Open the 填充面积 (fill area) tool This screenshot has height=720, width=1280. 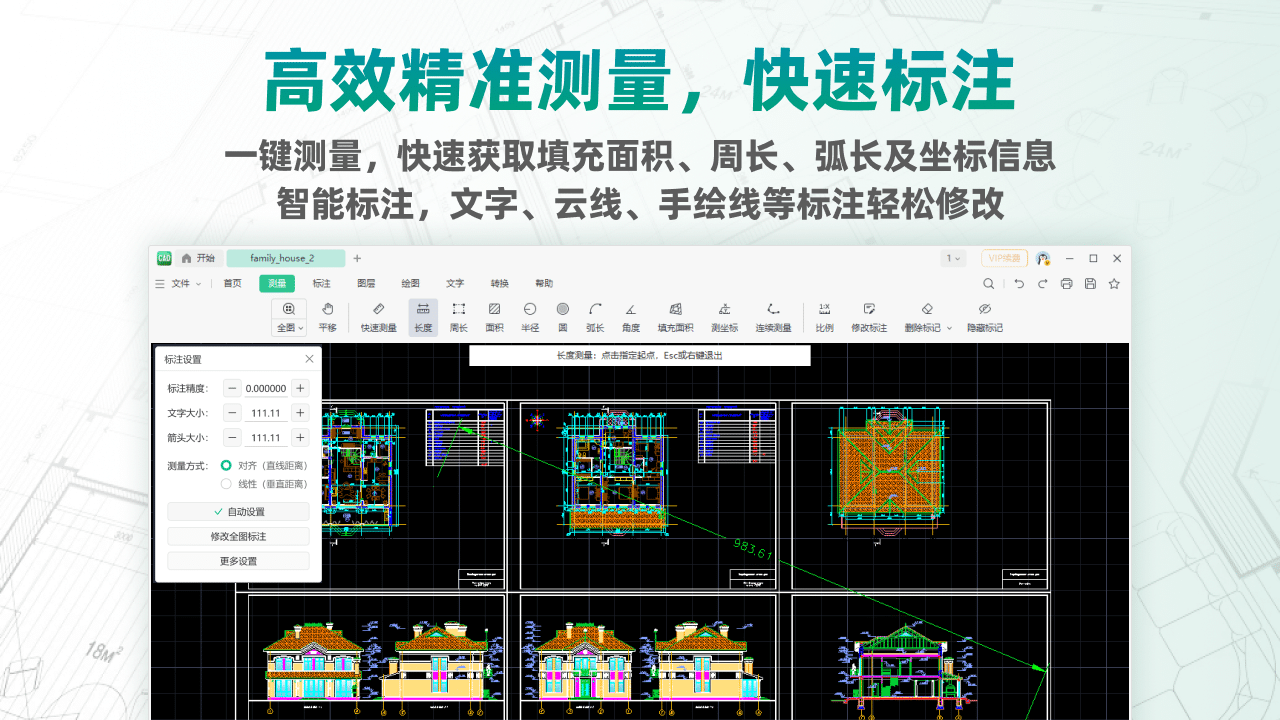tap(675, 317)
